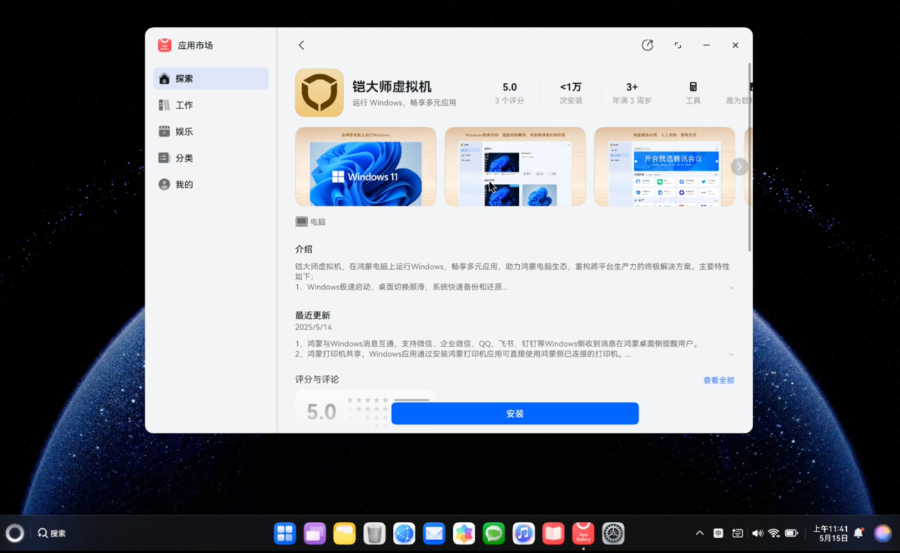Click the blue 安装 button
Screen dimensions: 900x553
point(514,413)
